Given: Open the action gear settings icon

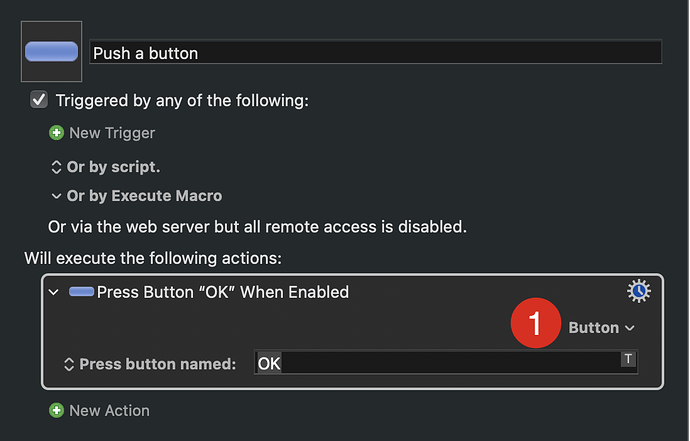Looking at the screenshot, I should [x=639, y=291].
